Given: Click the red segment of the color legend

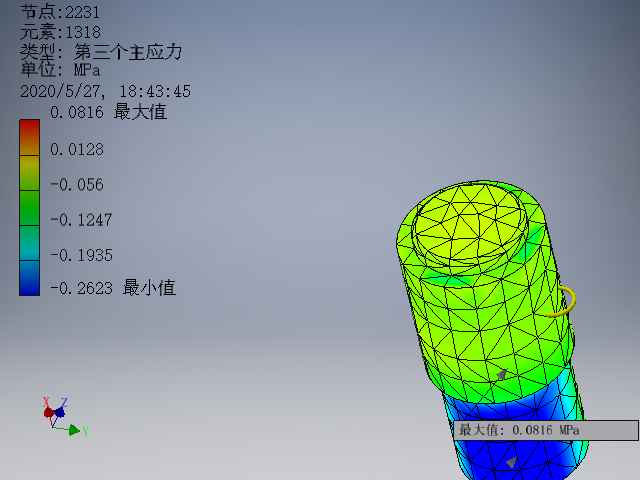Looking at the screenshot, I should pyautogui.click(x=29, y=138).
